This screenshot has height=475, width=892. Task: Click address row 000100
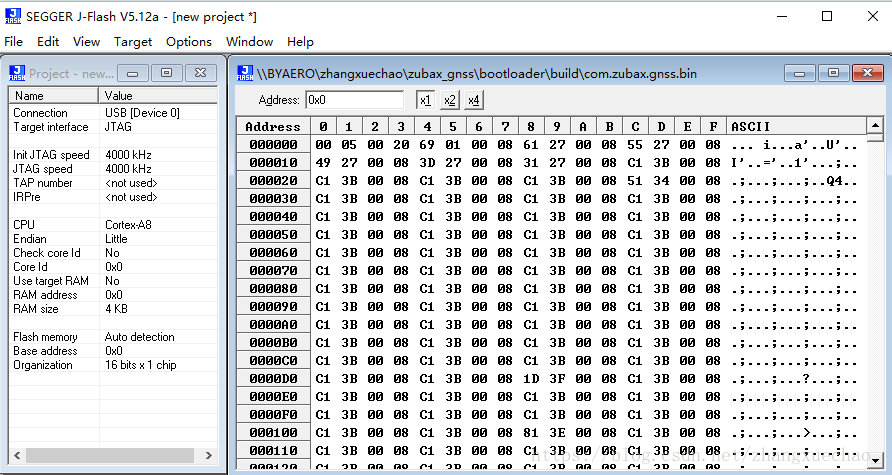tap(273, 433)
